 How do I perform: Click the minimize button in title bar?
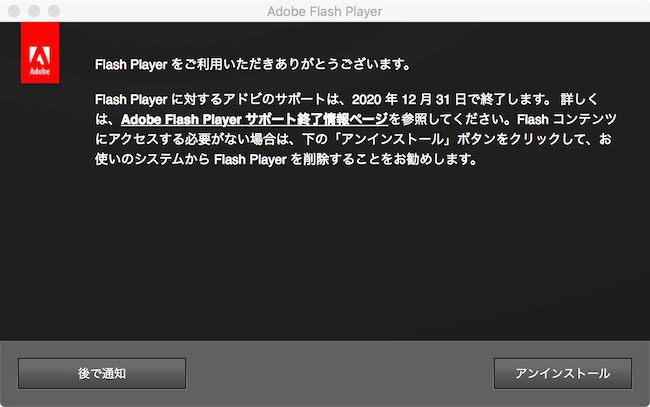(34, 11)
